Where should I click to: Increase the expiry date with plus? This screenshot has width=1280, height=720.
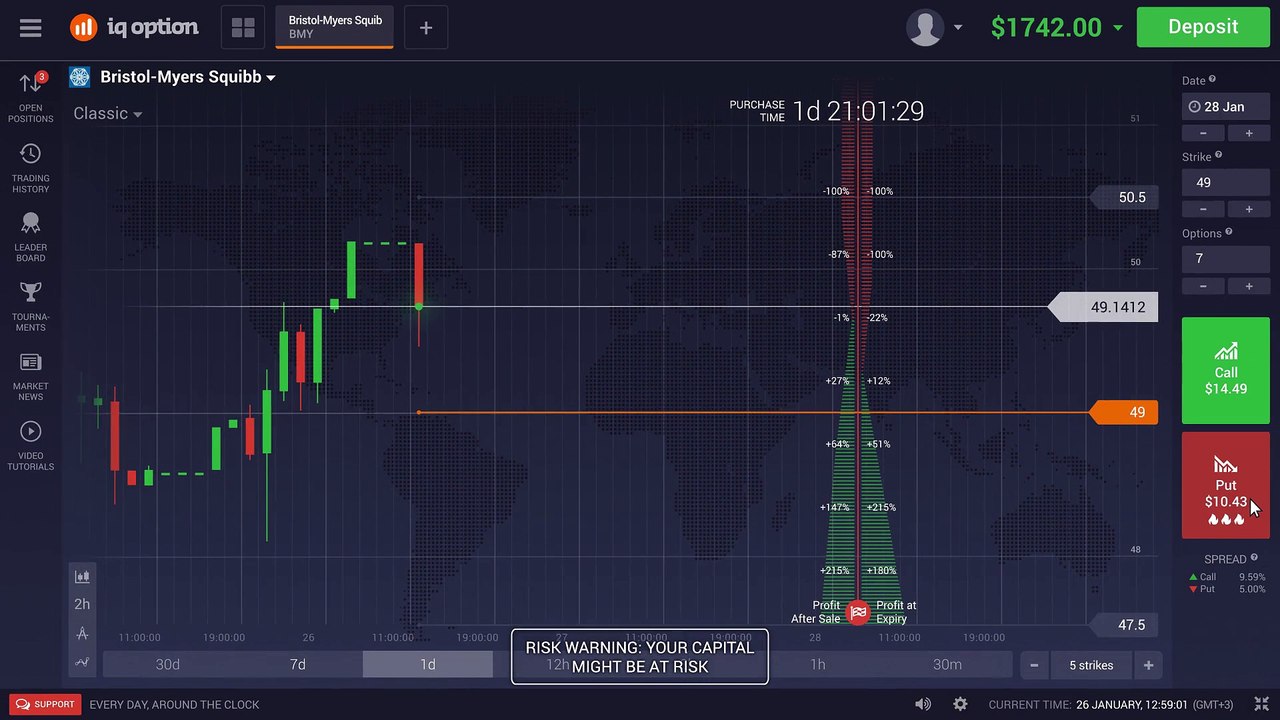click(x=1248, y=133)
